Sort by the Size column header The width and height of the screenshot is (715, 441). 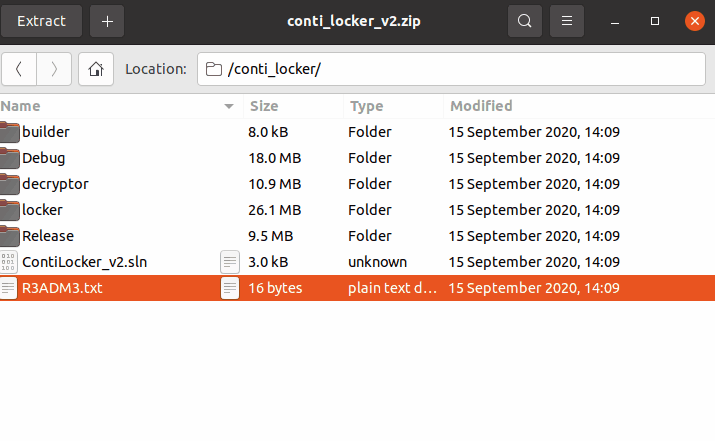[290, 106]
